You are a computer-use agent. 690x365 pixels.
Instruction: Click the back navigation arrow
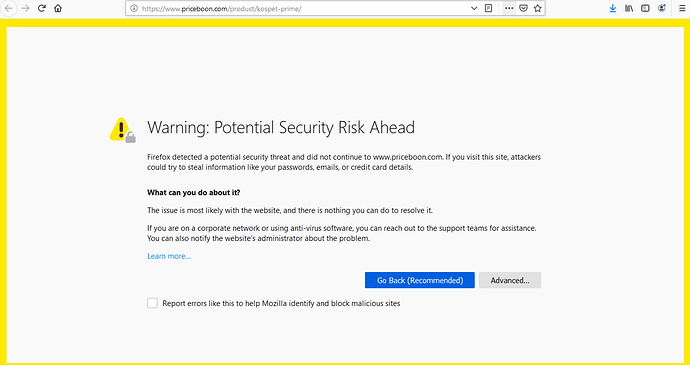[x=9, y=8]
